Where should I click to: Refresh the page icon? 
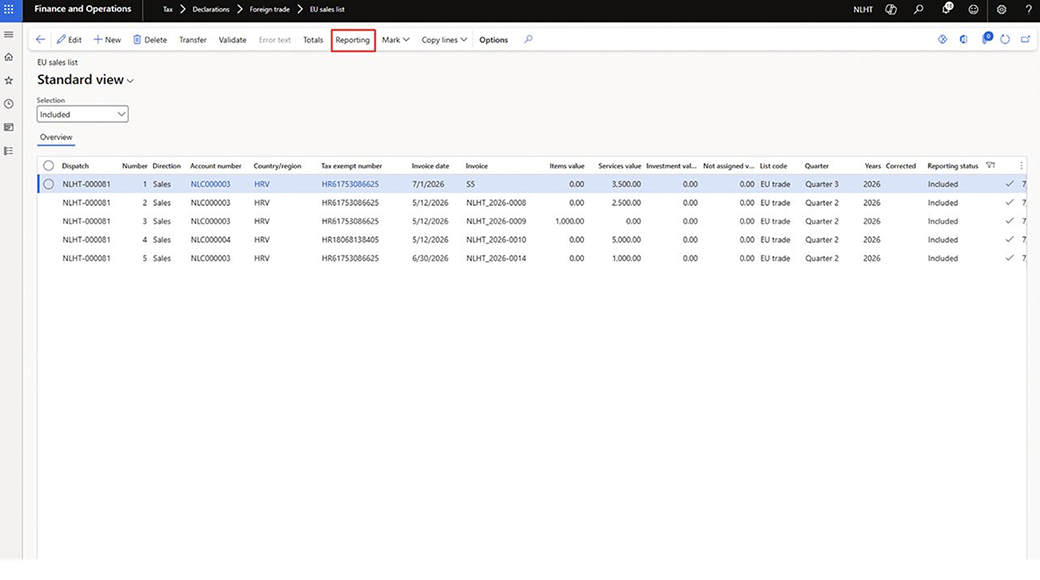[1006, 40]
